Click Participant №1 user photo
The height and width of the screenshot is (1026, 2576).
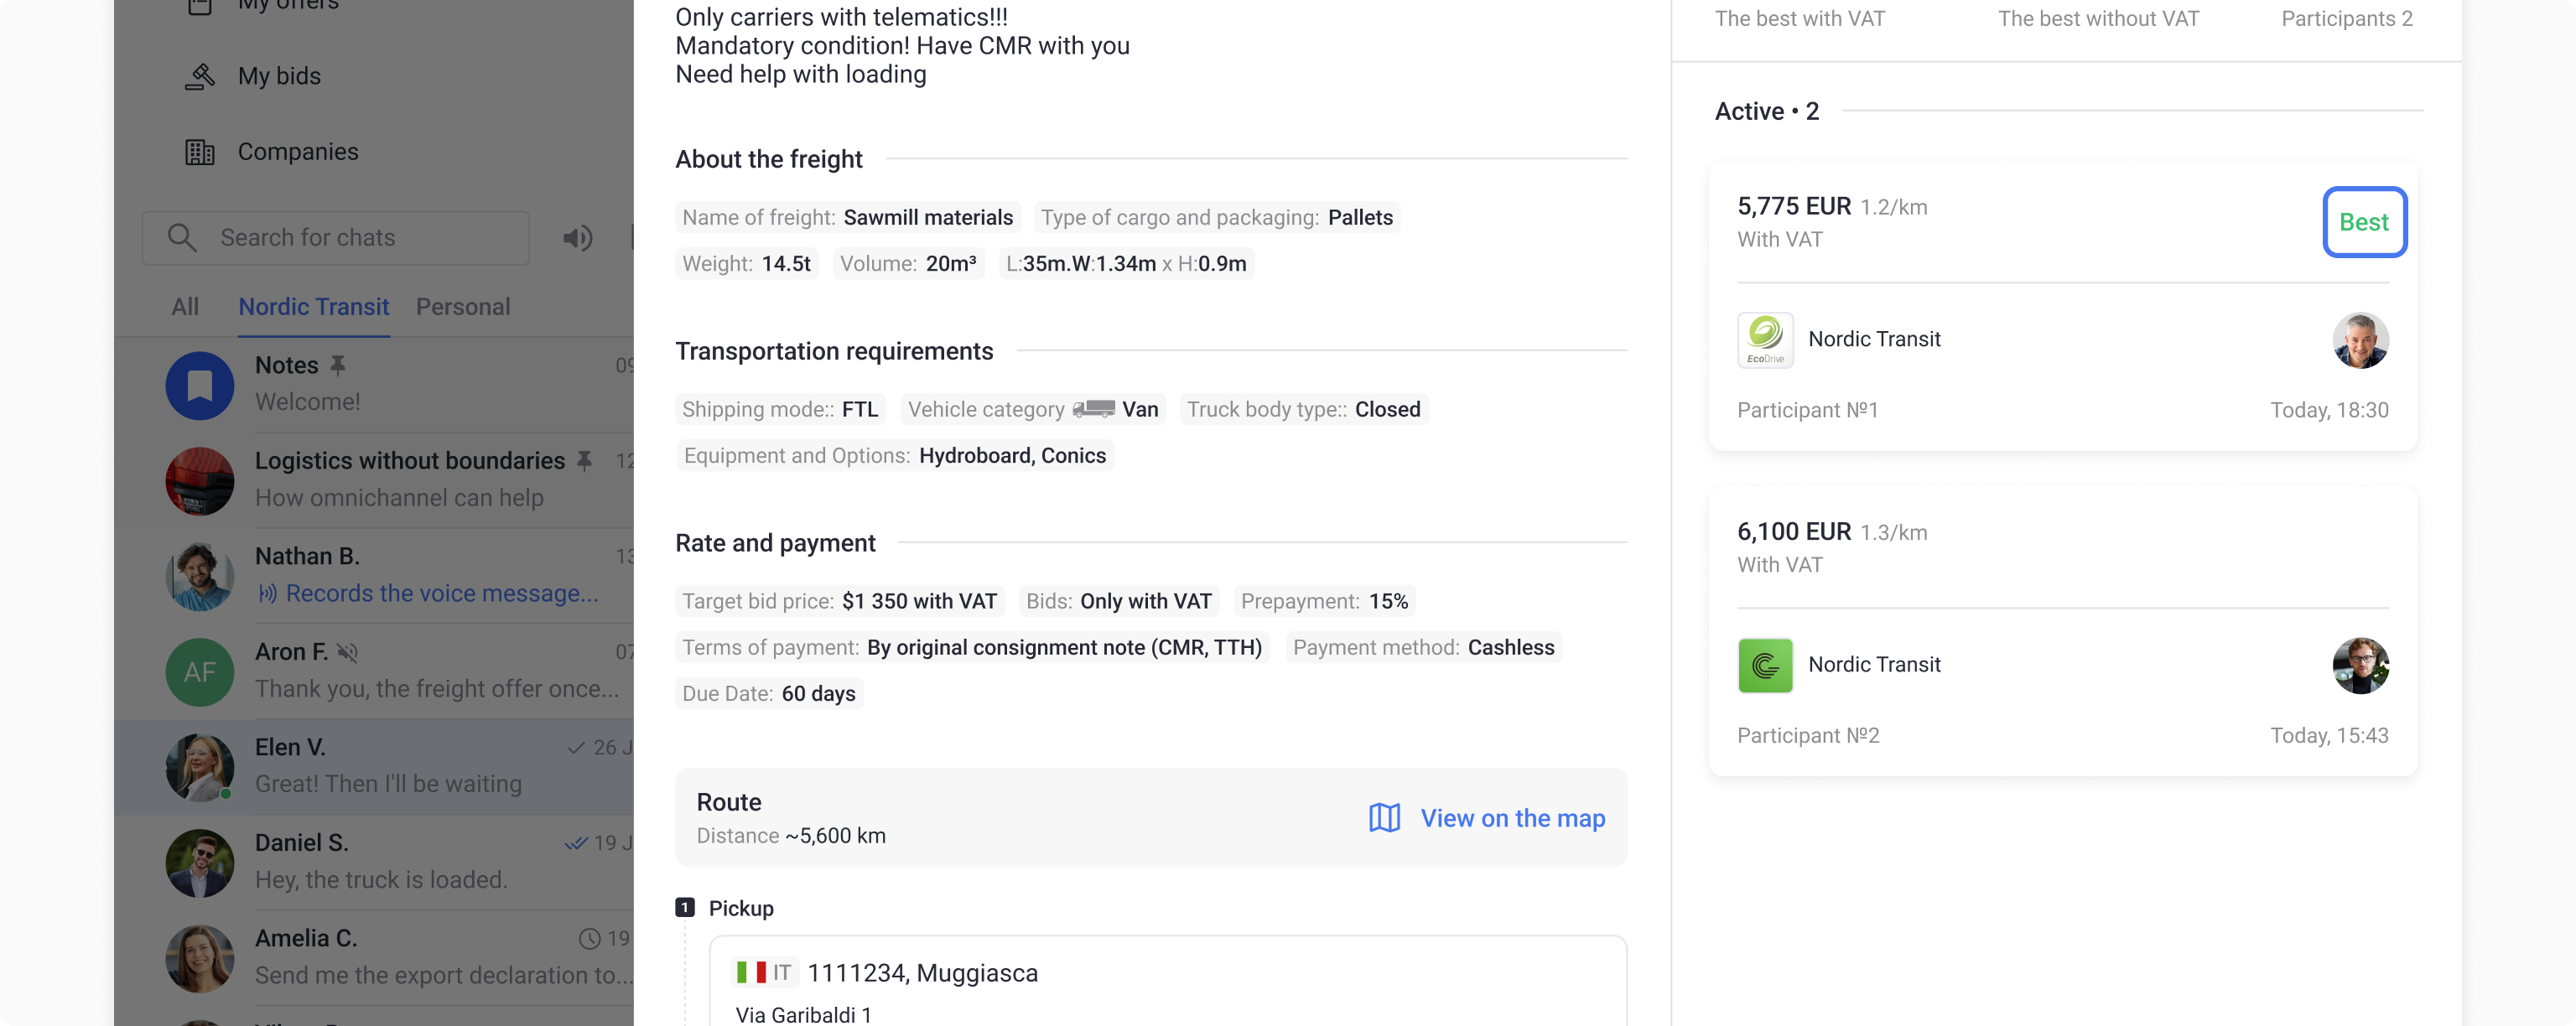(x=2360, y=340)
